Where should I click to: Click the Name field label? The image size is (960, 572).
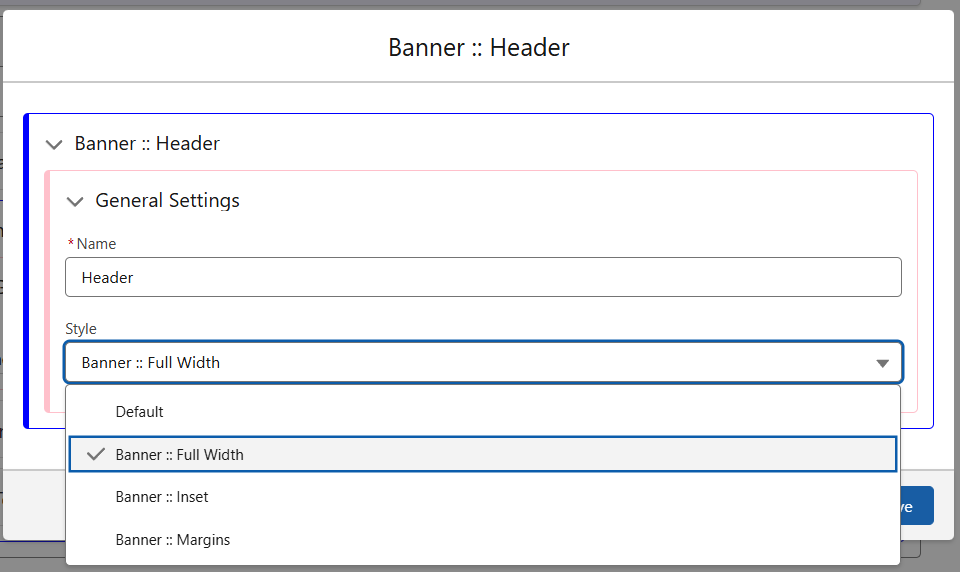(96, 244)
